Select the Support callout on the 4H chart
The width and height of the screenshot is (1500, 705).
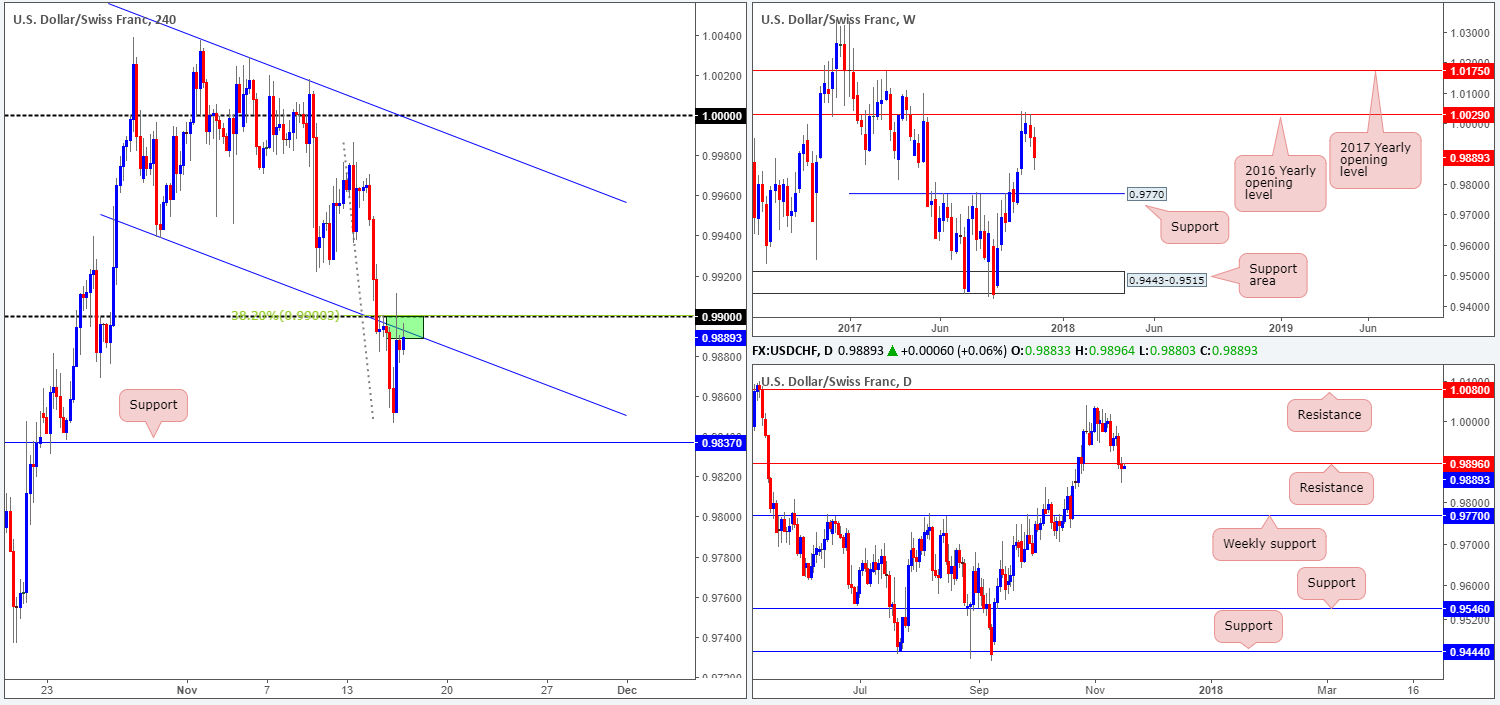coord(153,405)
